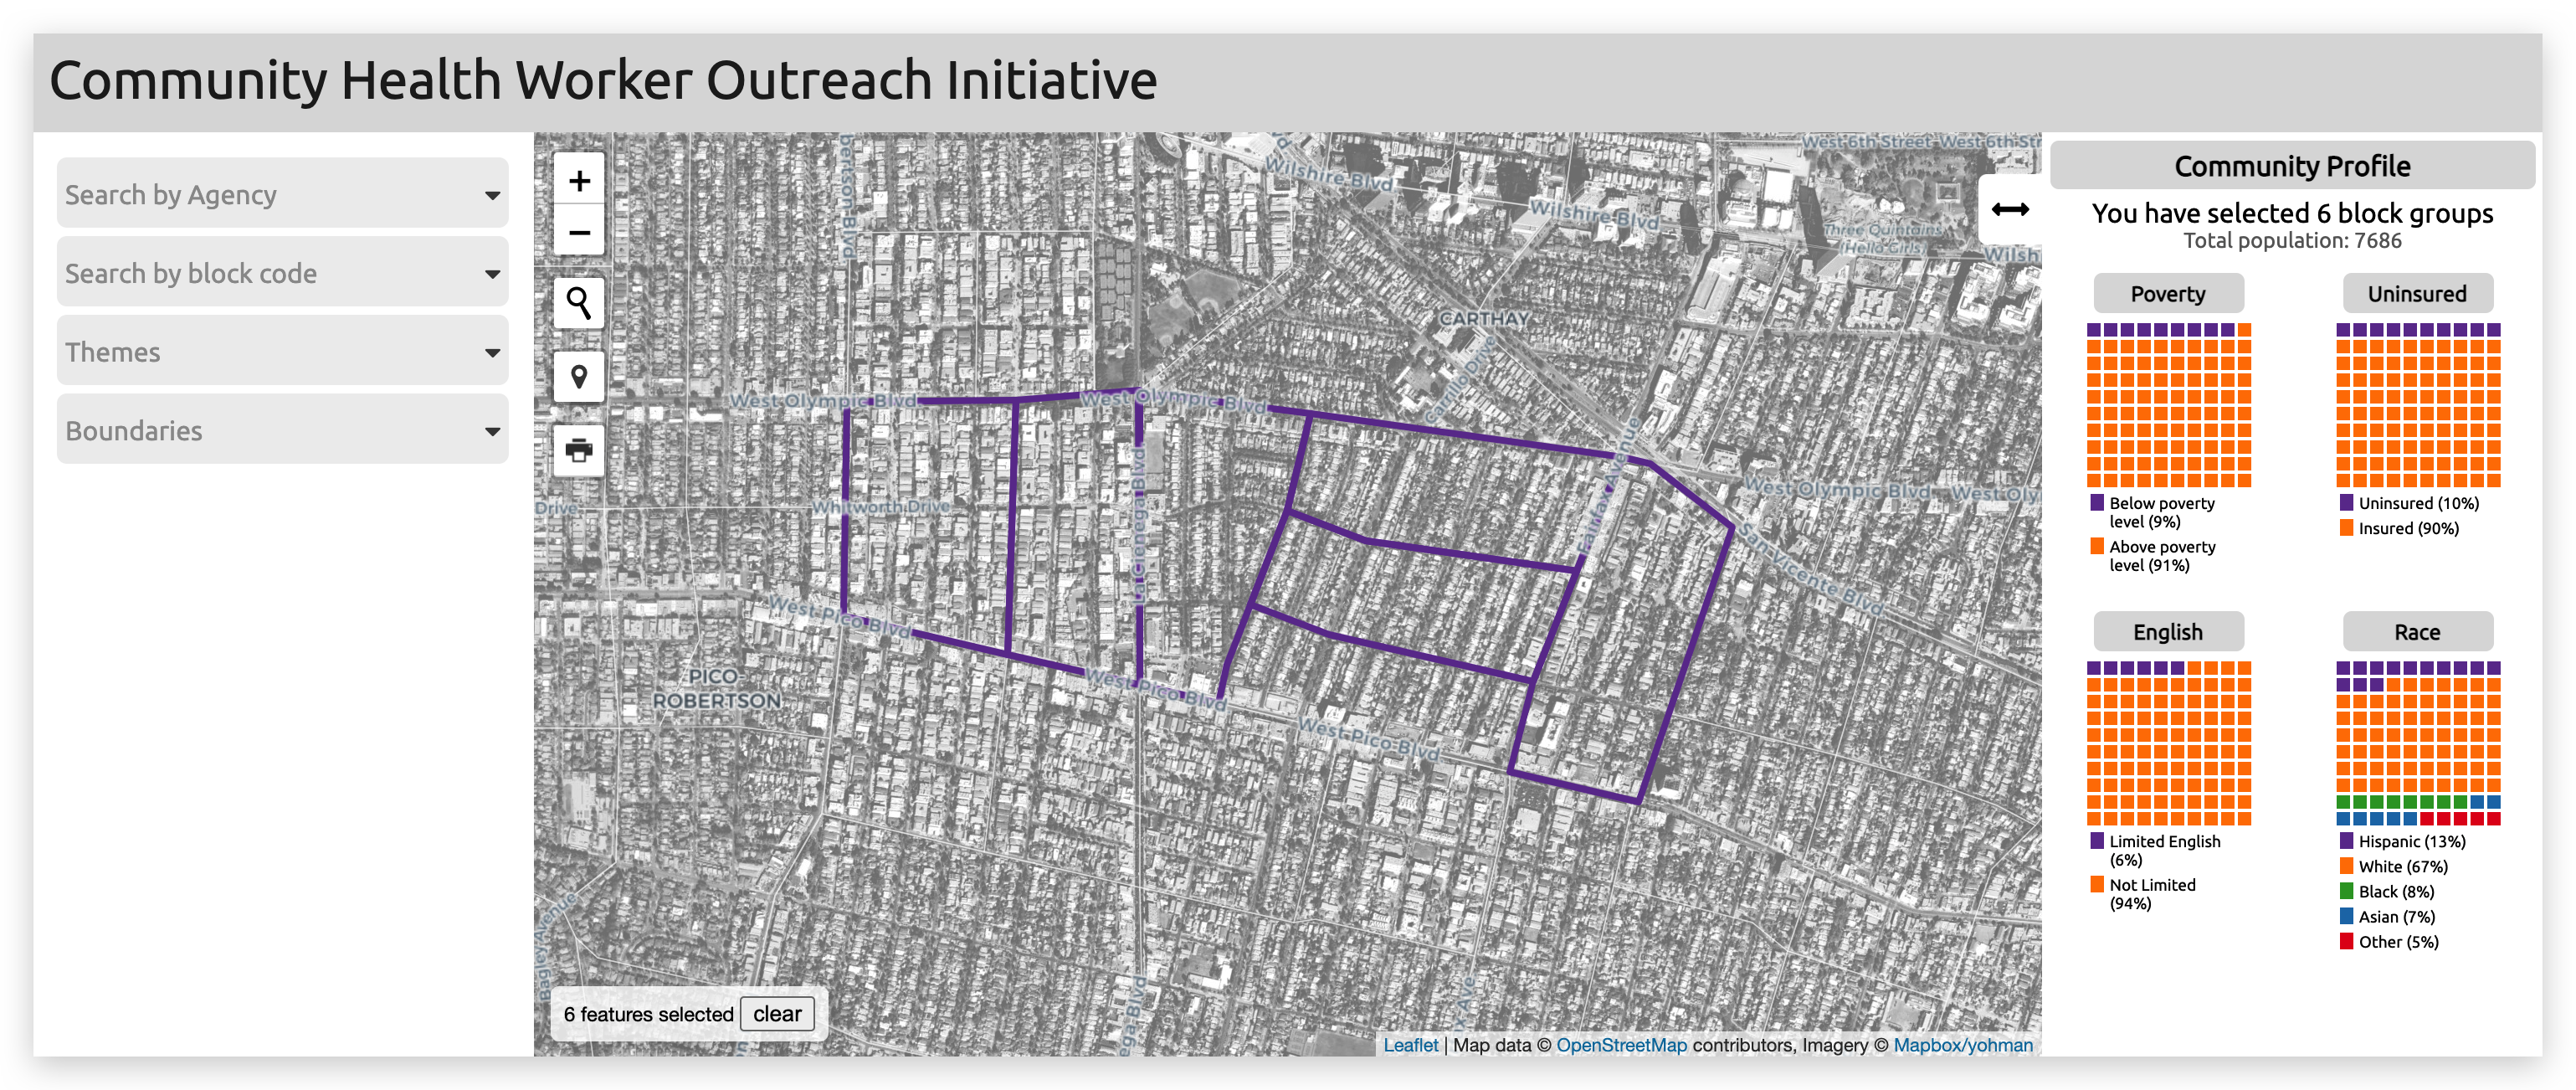
Task: Toggle profile panel with double-arrow icon
Action: (2009, 209)
